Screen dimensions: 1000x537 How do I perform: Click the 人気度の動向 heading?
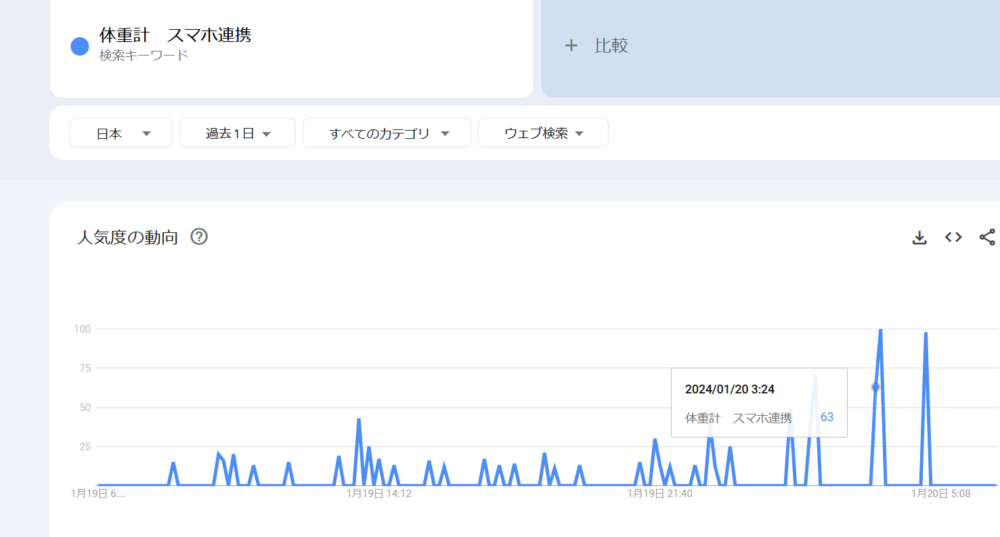pyautogui.click(x=128, y=237)
